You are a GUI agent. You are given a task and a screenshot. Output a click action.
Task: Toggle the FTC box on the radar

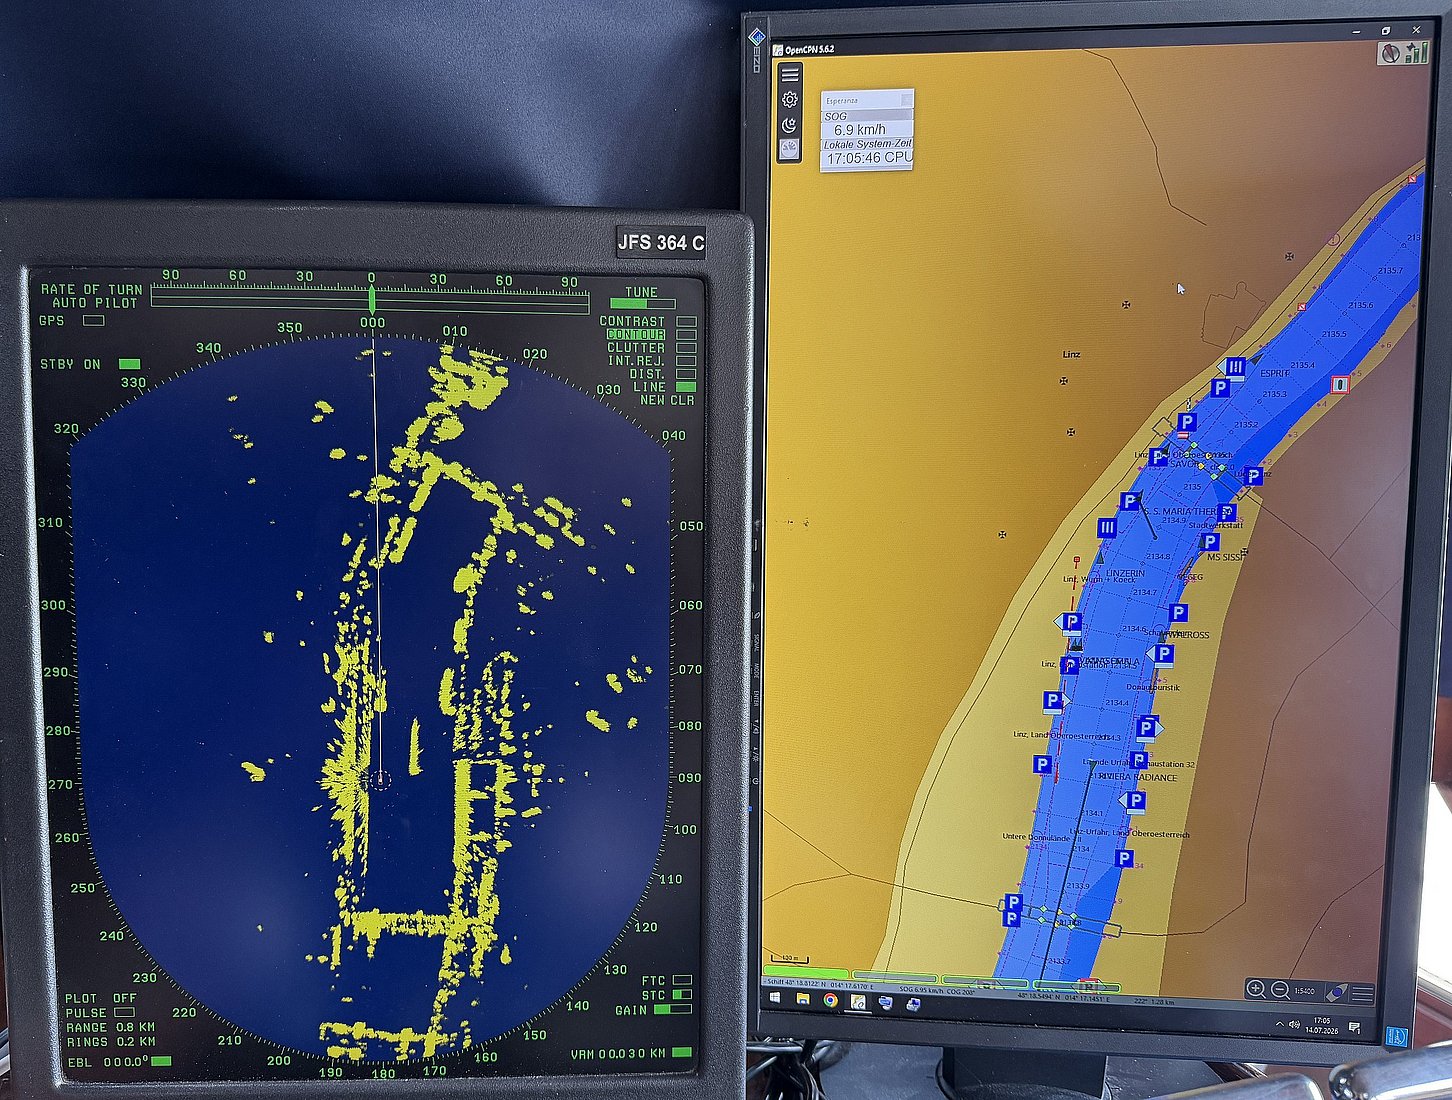pyautogui.click(x=682, y=980)
